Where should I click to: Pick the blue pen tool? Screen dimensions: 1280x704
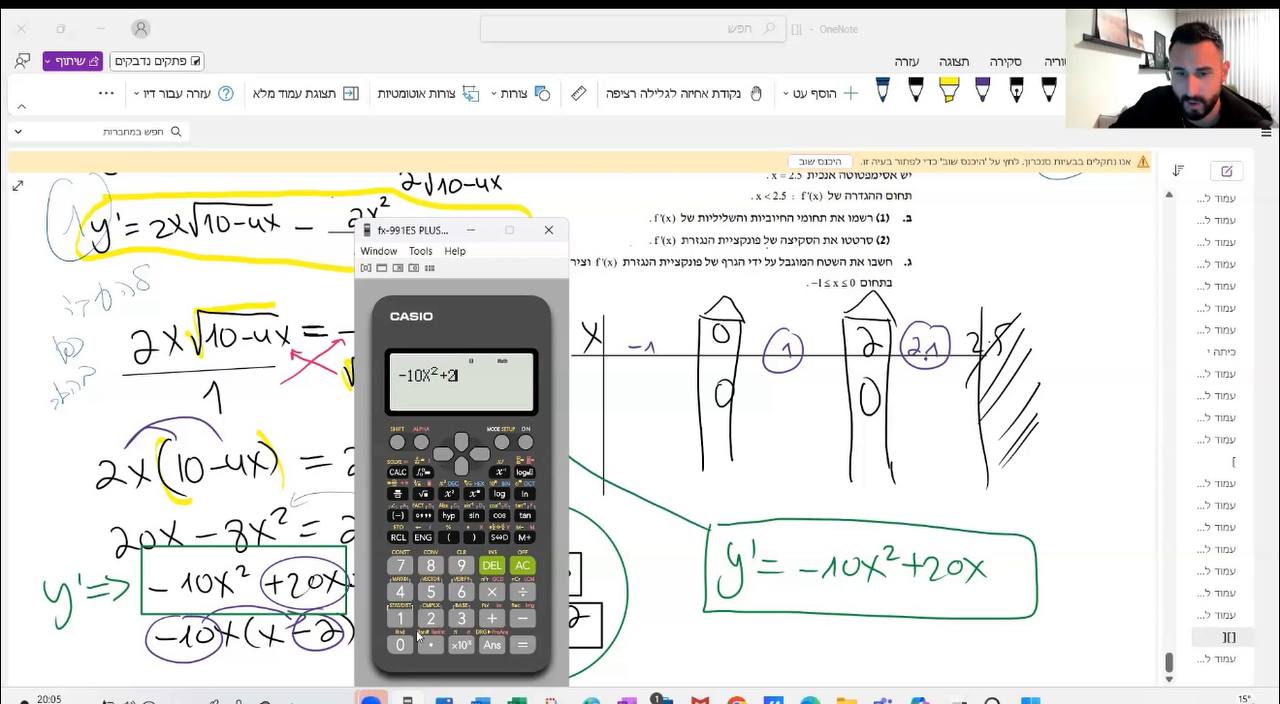882,91
